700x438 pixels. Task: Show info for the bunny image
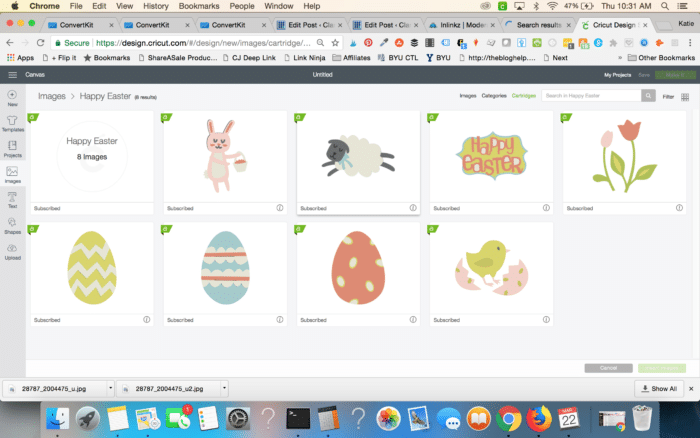[x=280, y=208]
